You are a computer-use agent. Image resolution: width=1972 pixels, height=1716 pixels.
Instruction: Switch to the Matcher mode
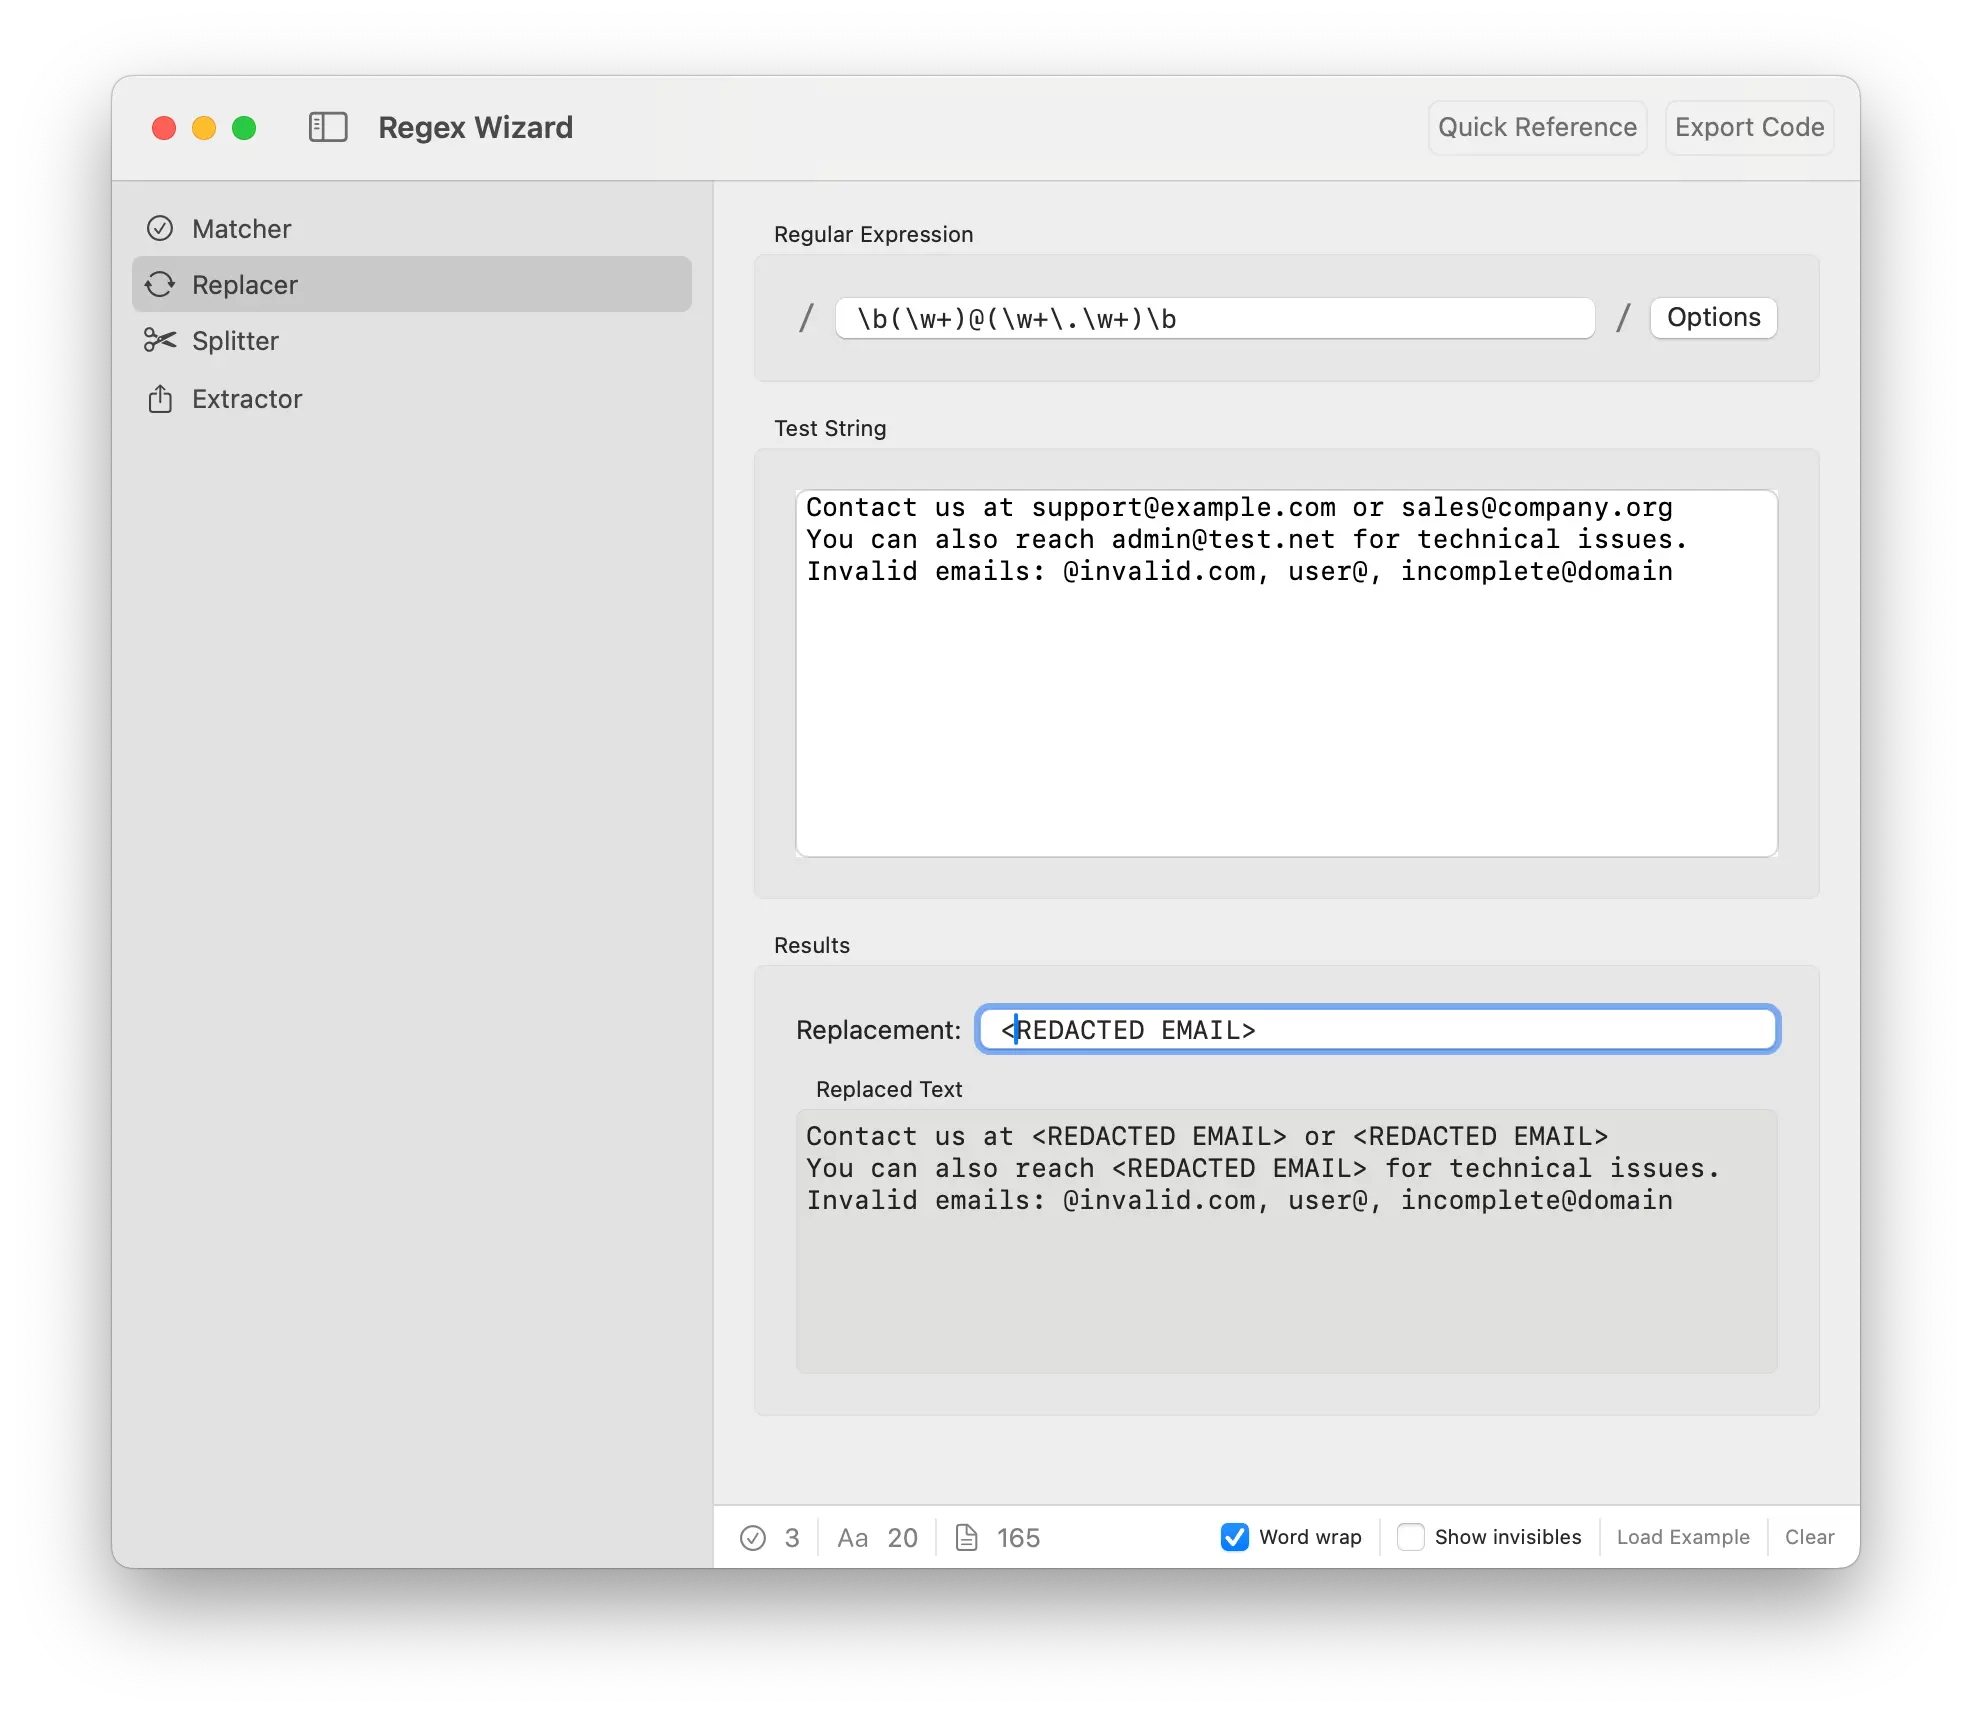point(242,229)
